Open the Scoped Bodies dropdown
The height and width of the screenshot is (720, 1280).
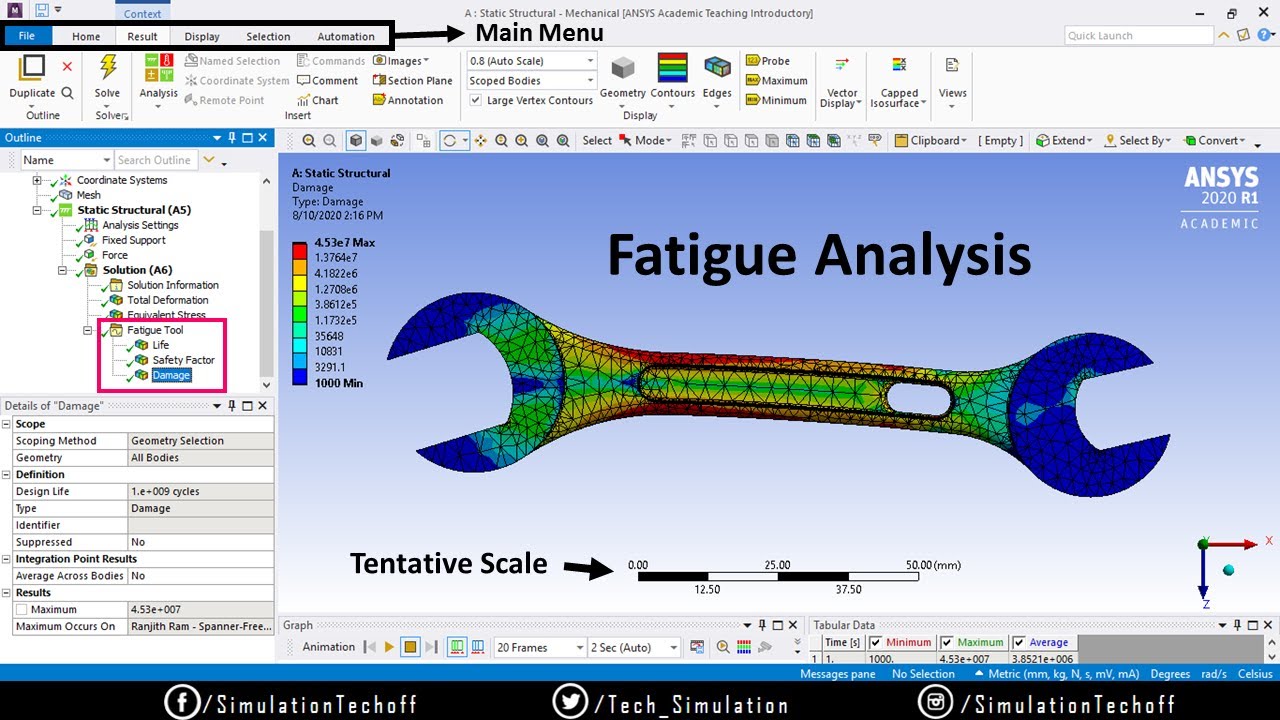click(x=532, y=81)
